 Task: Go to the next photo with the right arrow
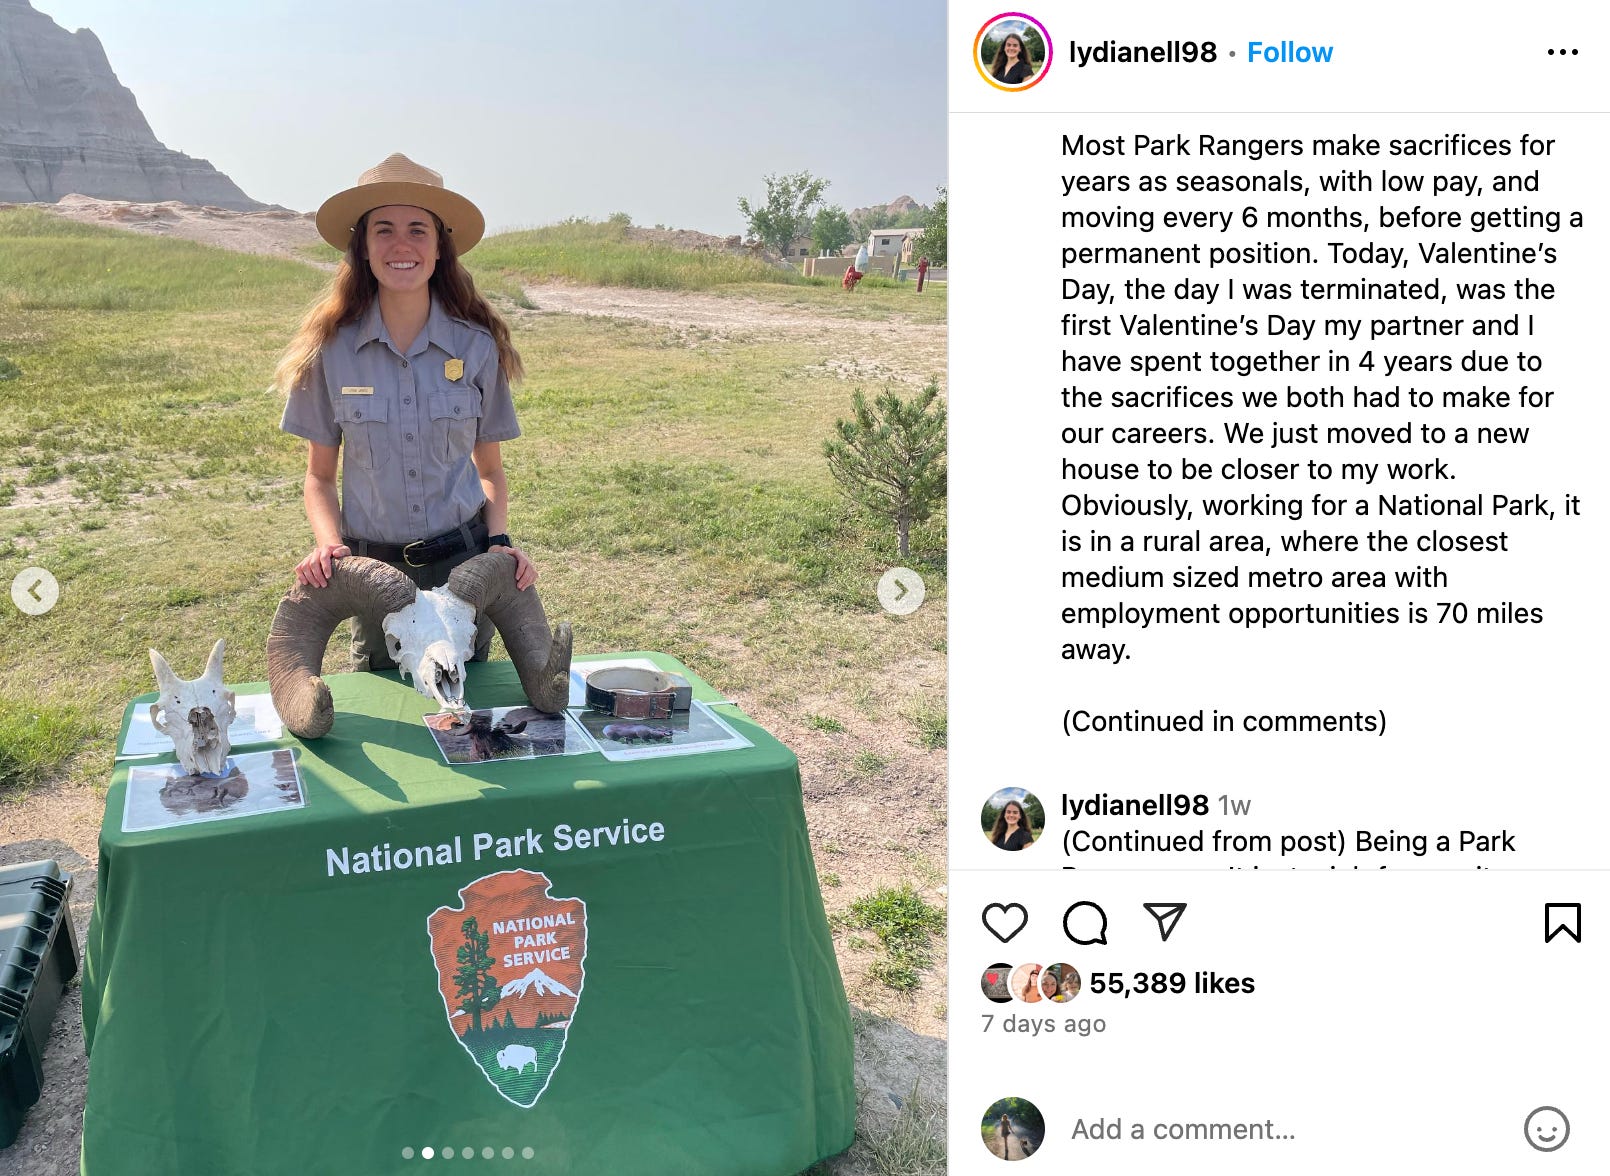[x=901, y=591]
